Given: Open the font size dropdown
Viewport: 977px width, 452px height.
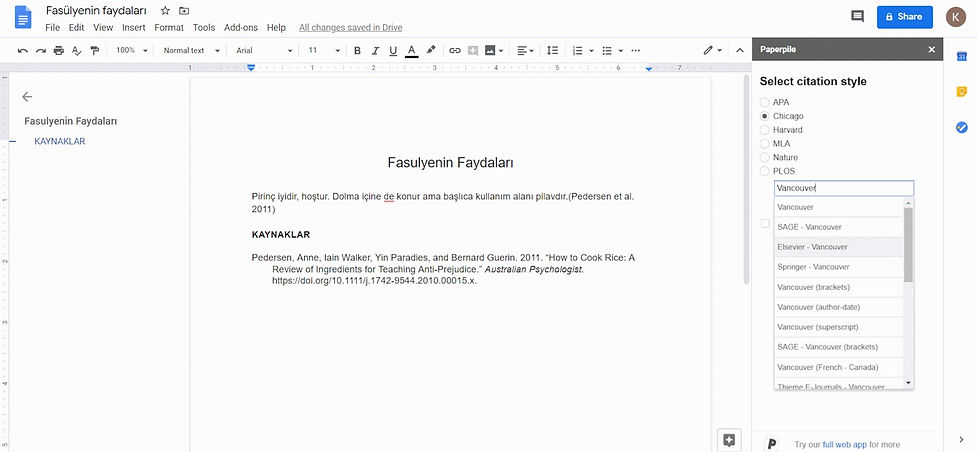Looking at the screenshot, I should 324,50.
